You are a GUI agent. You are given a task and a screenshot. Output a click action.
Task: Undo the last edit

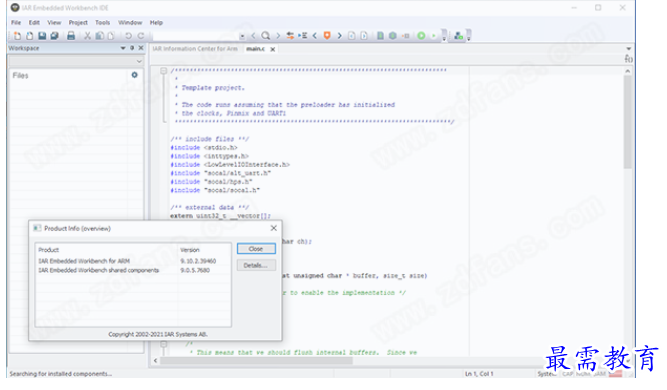point(128,36)
